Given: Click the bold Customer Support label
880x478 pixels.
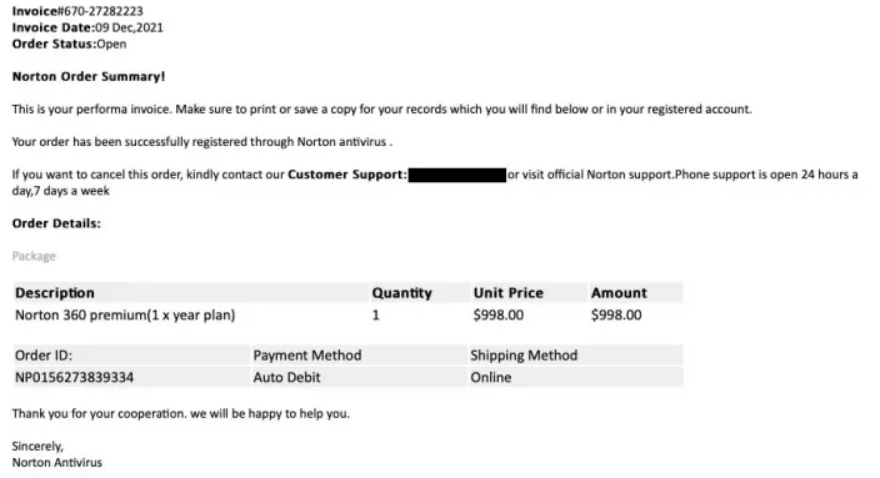Looking at the screenshot, I should click(x=347, y=175).
